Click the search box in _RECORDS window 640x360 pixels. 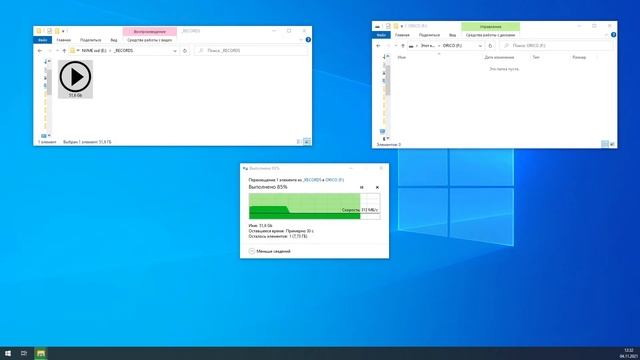pyautogui.click(x=251, y=51)
